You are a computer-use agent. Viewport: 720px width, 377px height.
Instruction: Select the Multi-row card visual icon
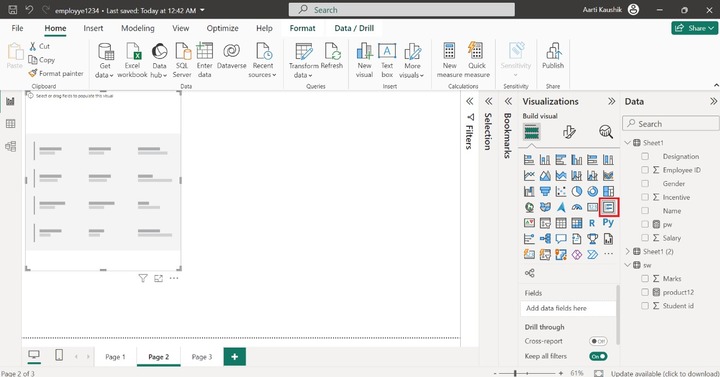tap(608, 207)
